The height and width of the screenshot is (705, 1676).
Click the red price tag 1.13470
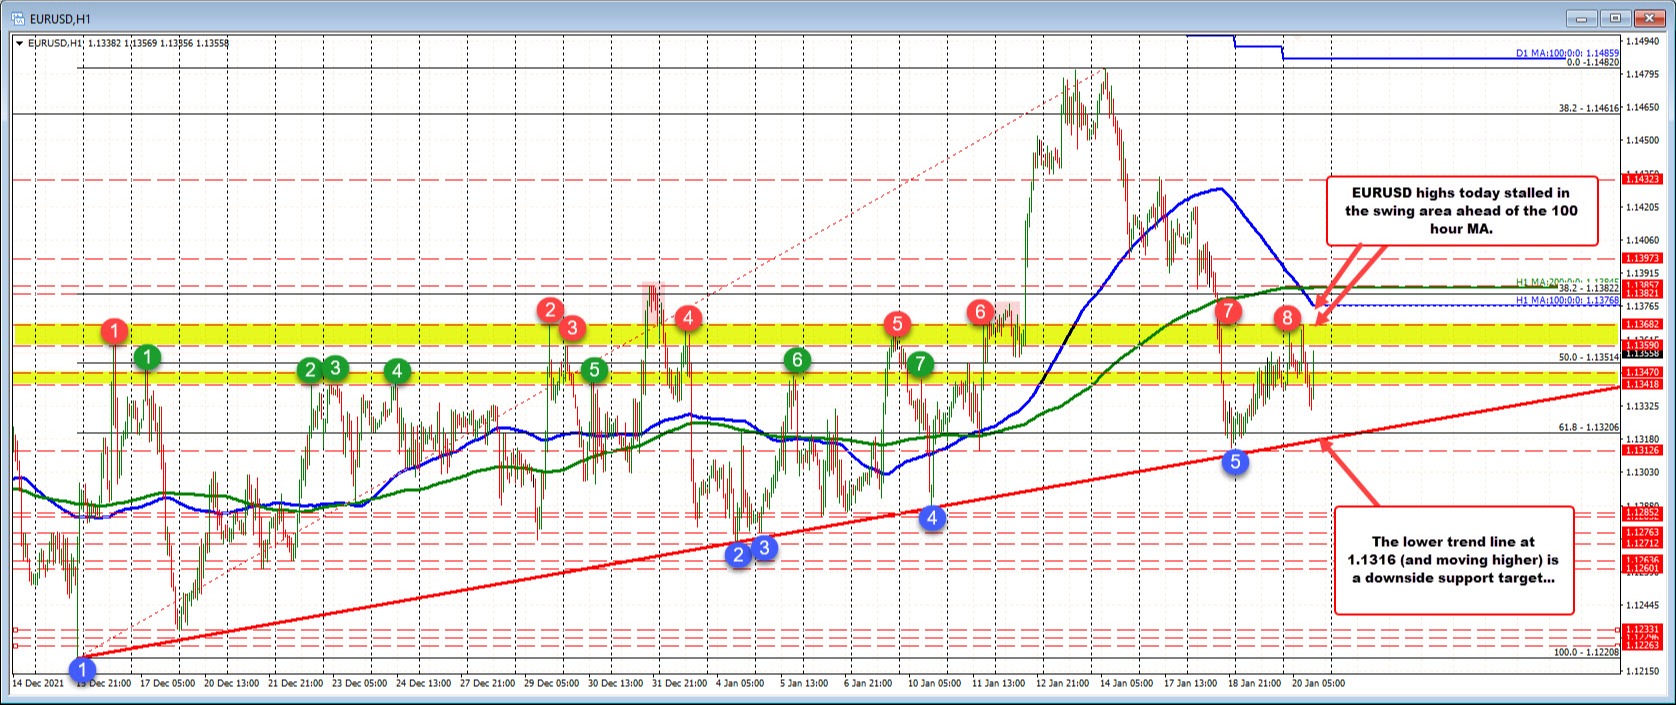1644,372
